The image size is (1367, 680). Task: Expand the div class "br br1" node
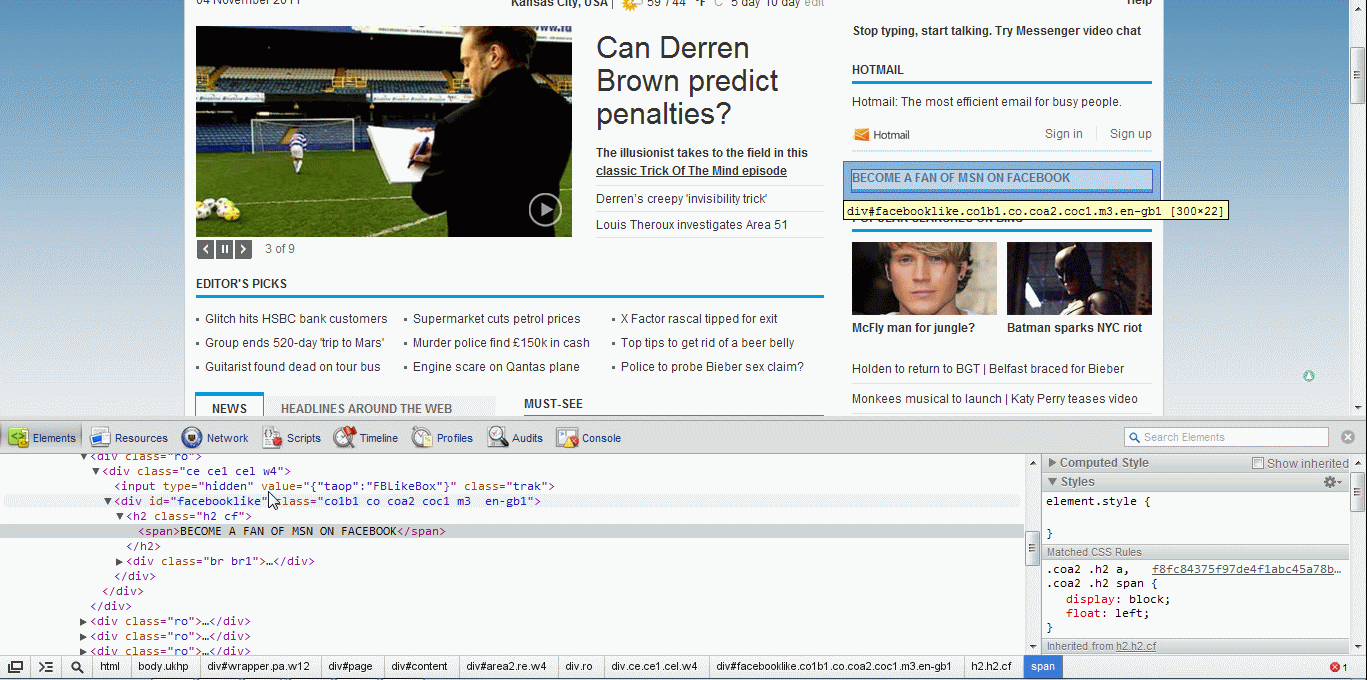tap(120, 561)
